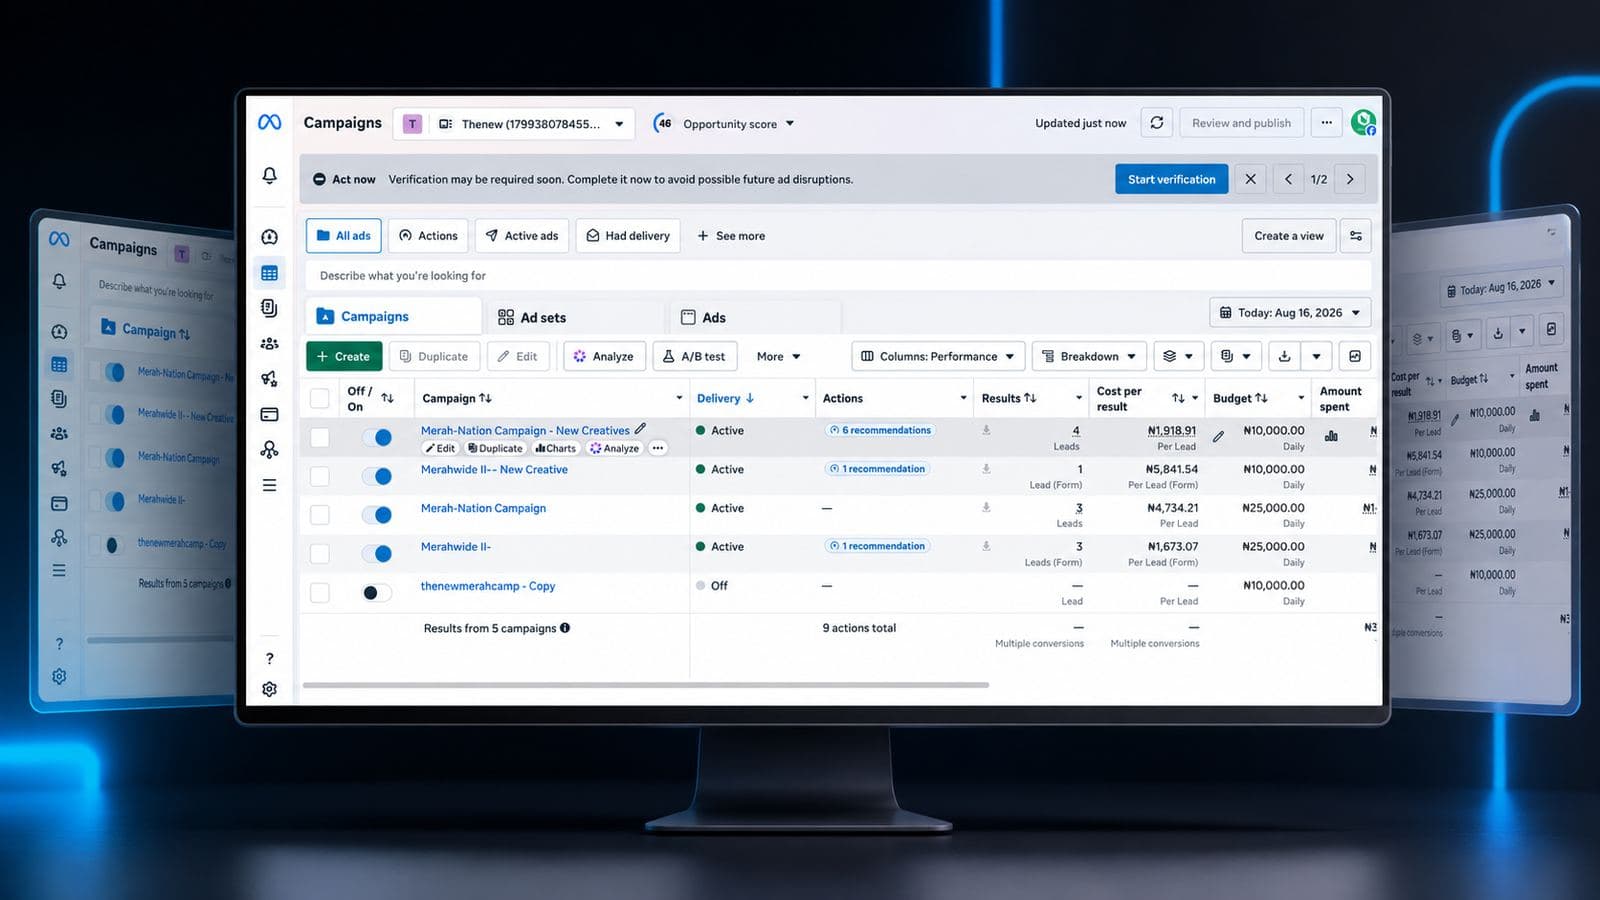The height and width of the screenshot is (900, 1600).
Task: Click Create a view button
Action: click(x=1289, y=236)
